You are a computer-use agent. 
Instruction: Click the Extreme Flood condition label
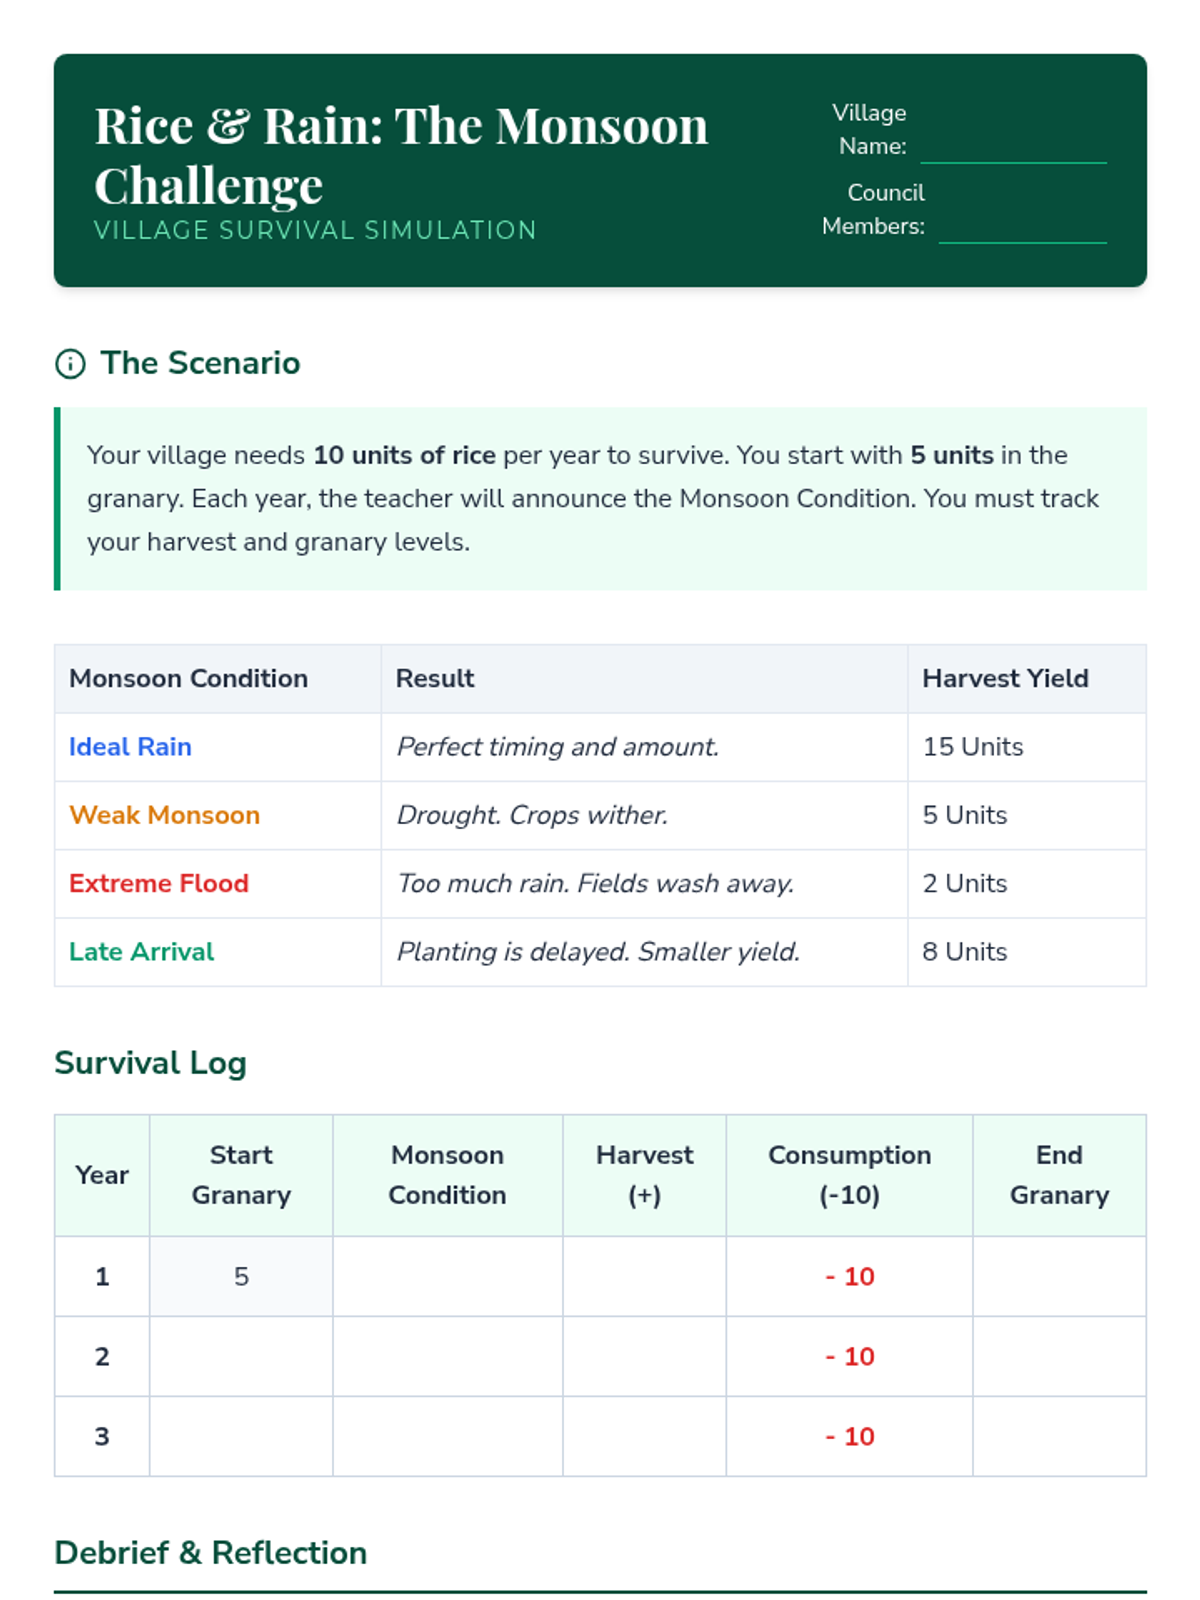[x=158, y=883]
